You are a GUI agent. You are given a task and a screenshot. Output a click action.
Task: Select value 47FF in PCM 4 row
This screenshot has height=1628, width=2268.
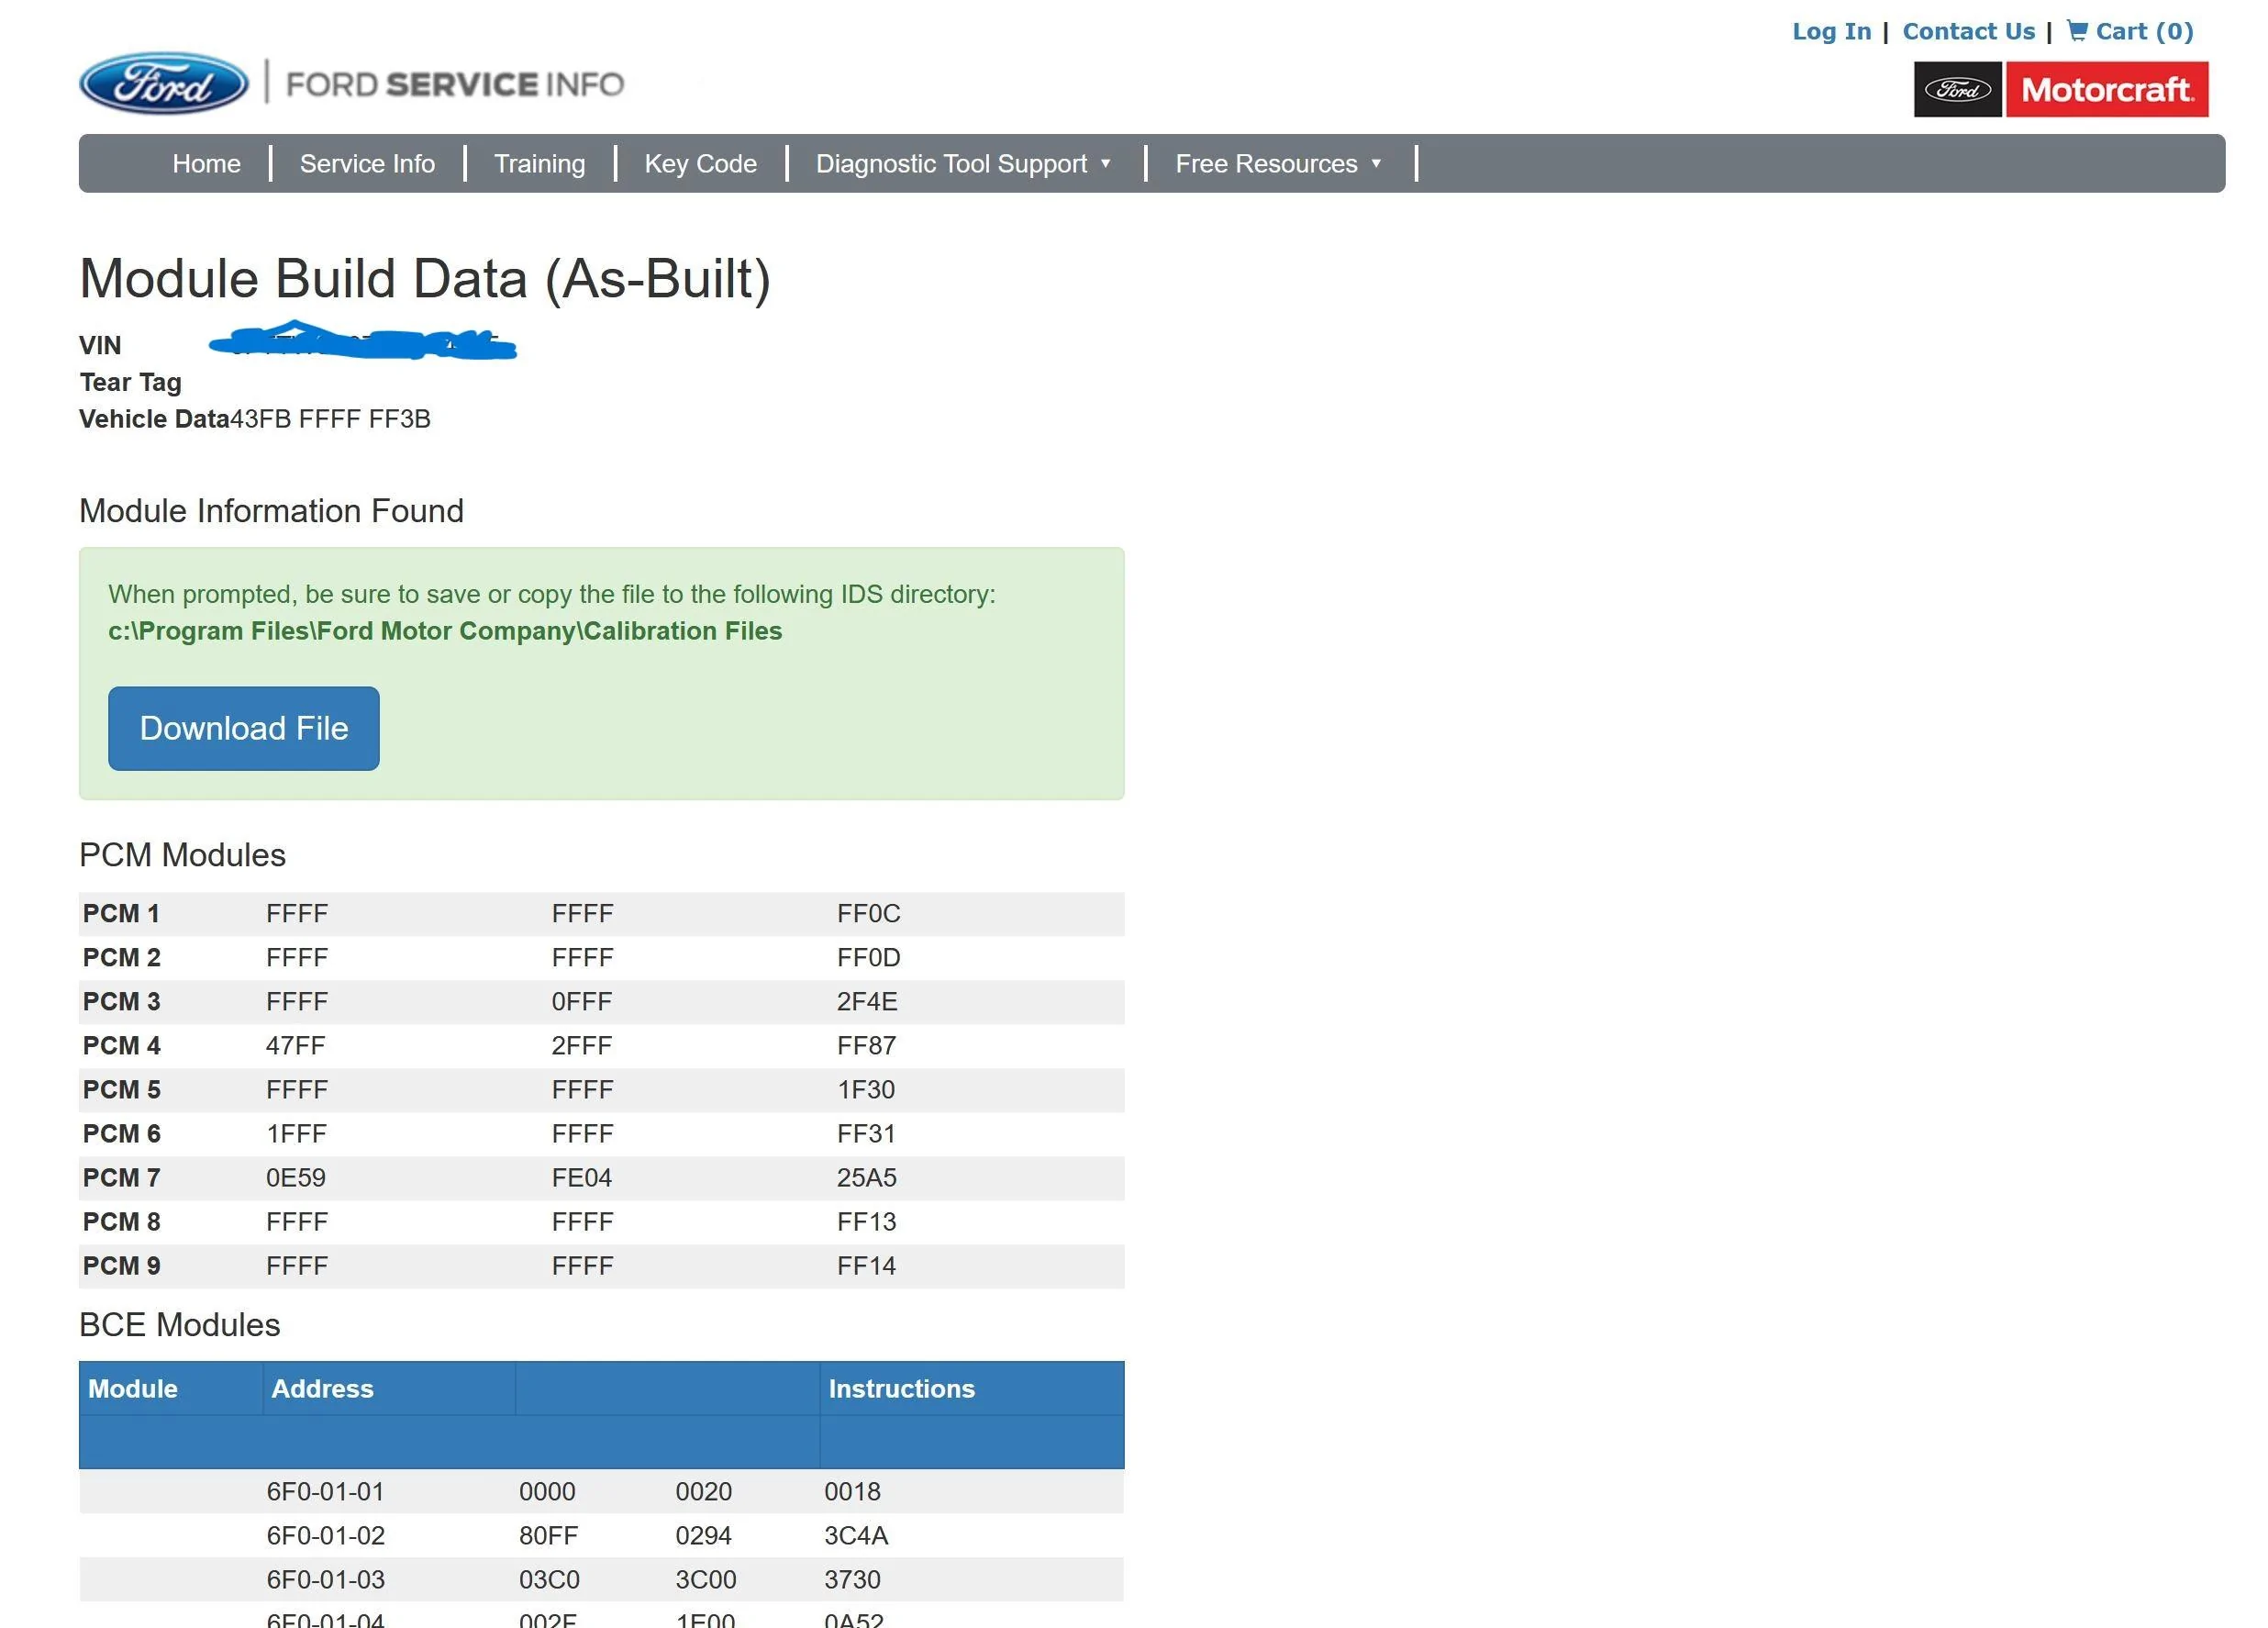coord(296,1045)
